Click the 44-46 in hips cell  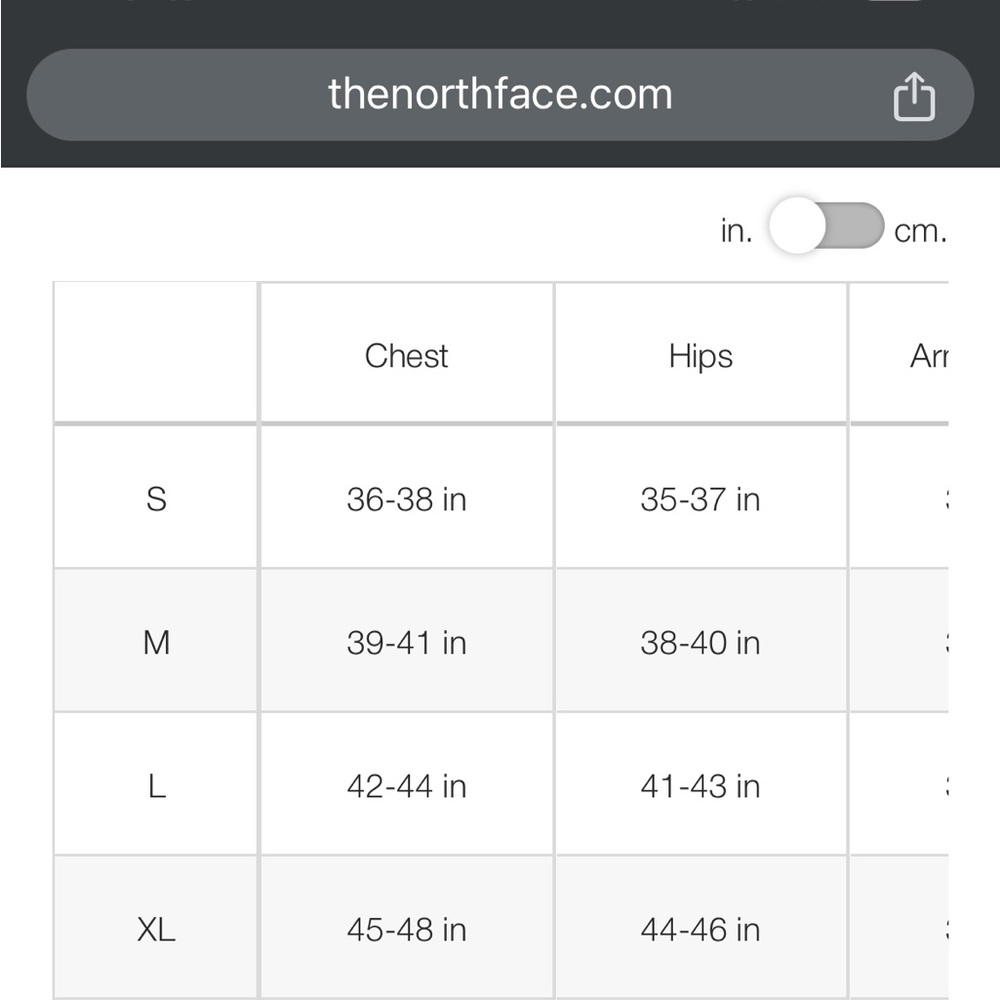pyautogui.click(x=700, y=928)
